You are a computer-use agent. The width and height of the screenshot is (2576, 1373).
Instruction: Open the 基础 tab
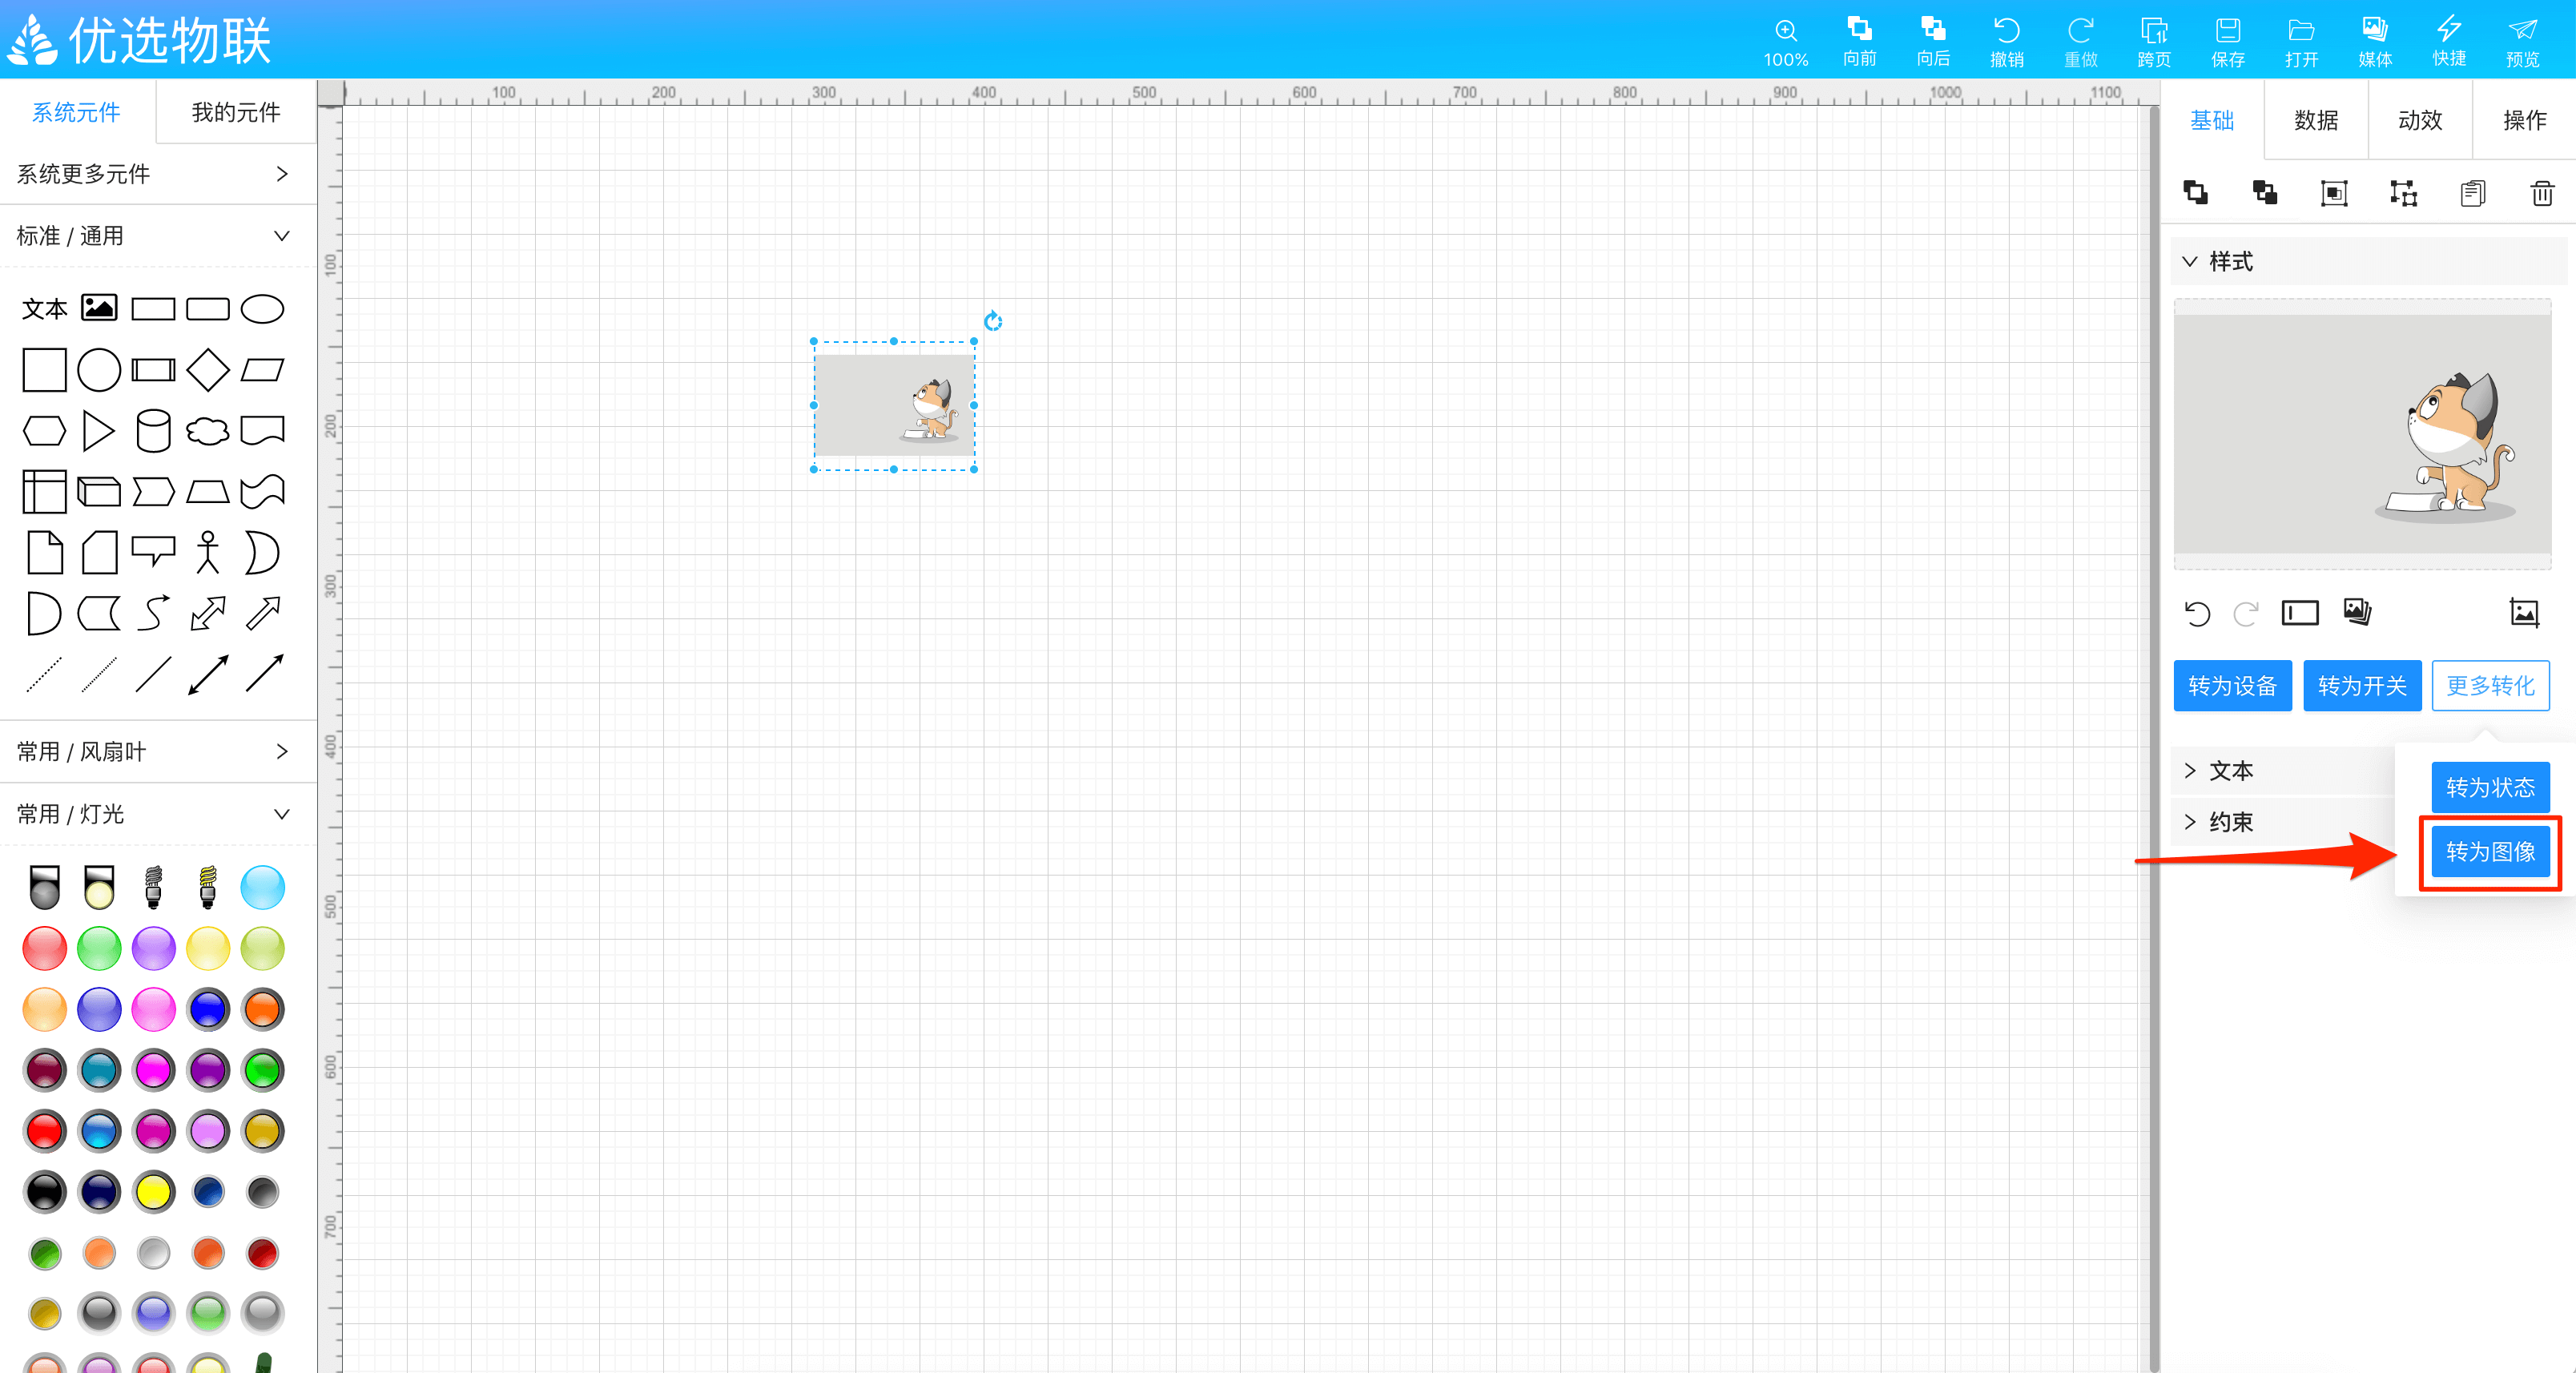2212,121
